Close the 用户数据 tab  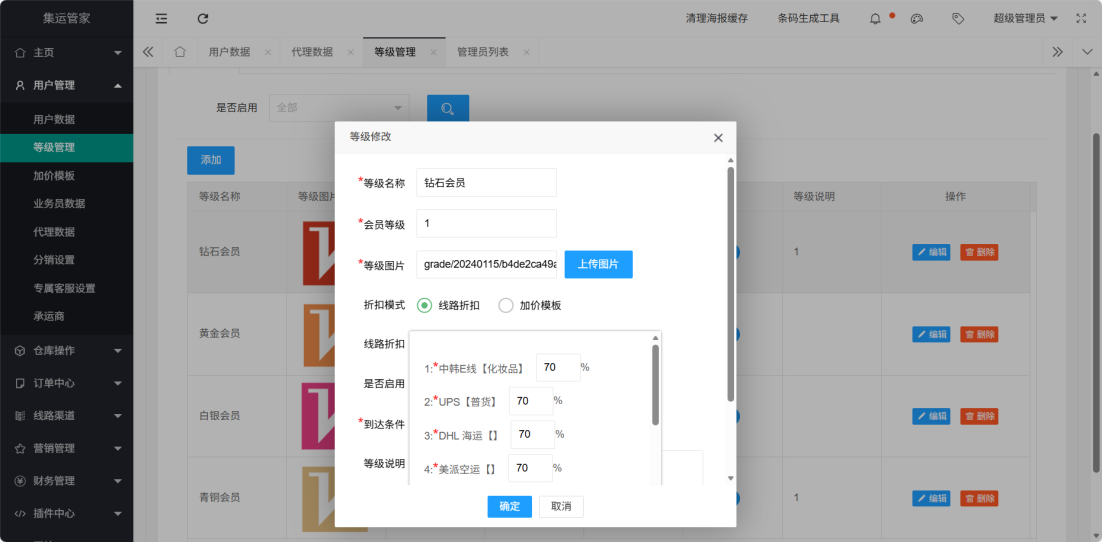[x=268, y=53]
